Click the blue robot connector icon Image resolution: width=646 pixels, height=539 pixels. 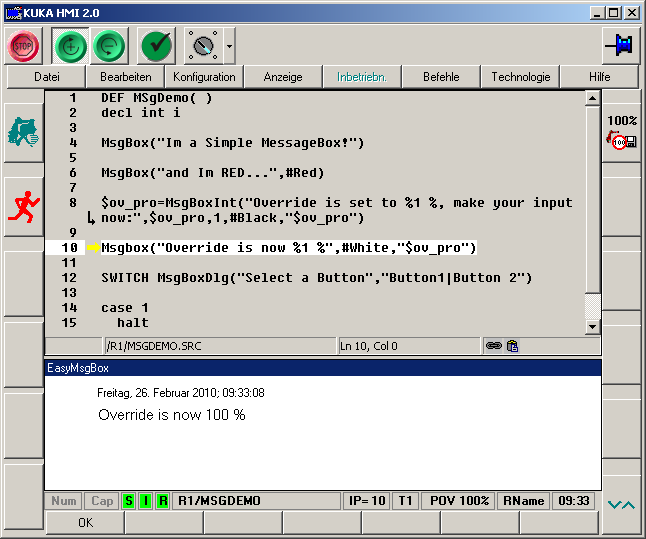[620, 45]
